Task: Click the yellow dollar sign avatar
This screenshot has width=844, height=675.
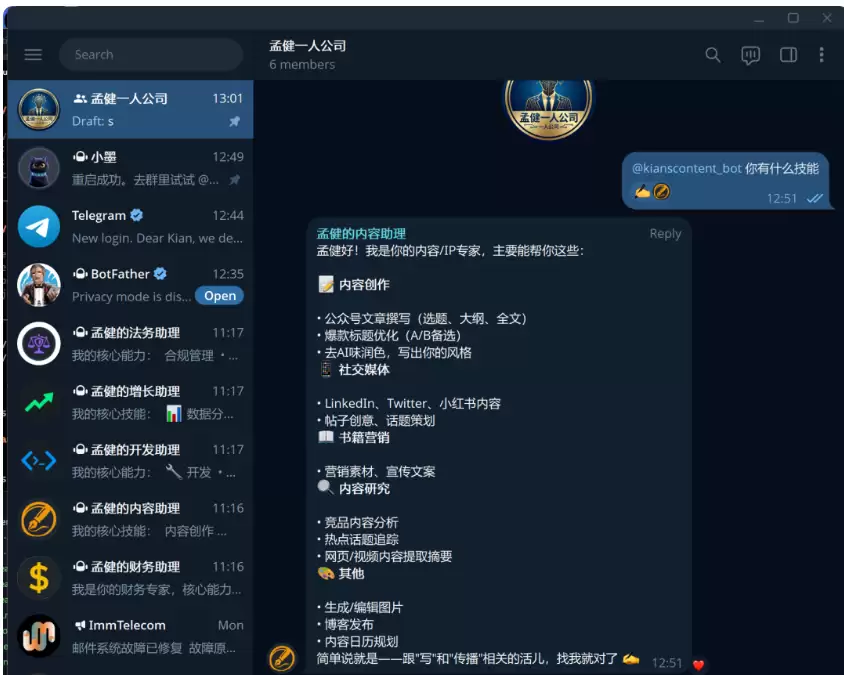Action: (x=39, y=578)
